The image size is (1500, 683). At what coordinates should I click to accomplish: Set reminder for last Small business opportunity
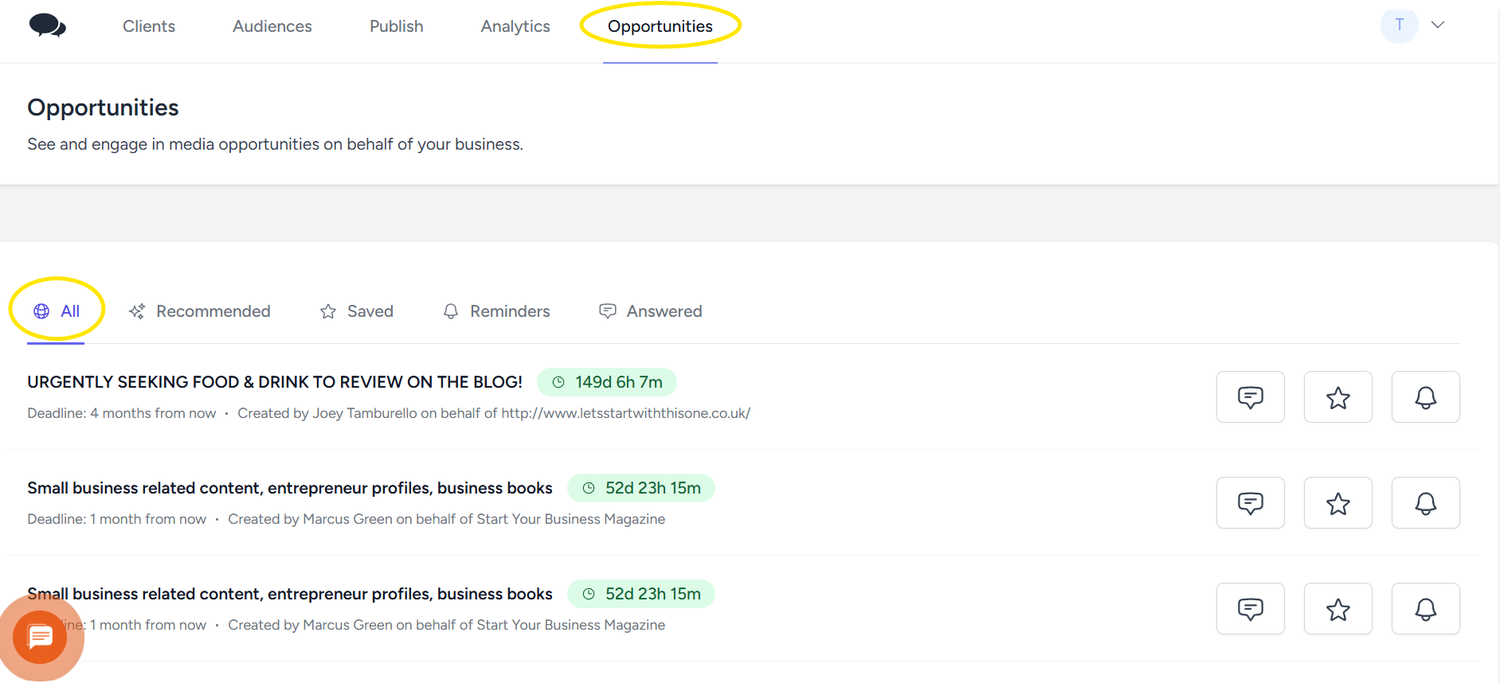point(1426,609)
